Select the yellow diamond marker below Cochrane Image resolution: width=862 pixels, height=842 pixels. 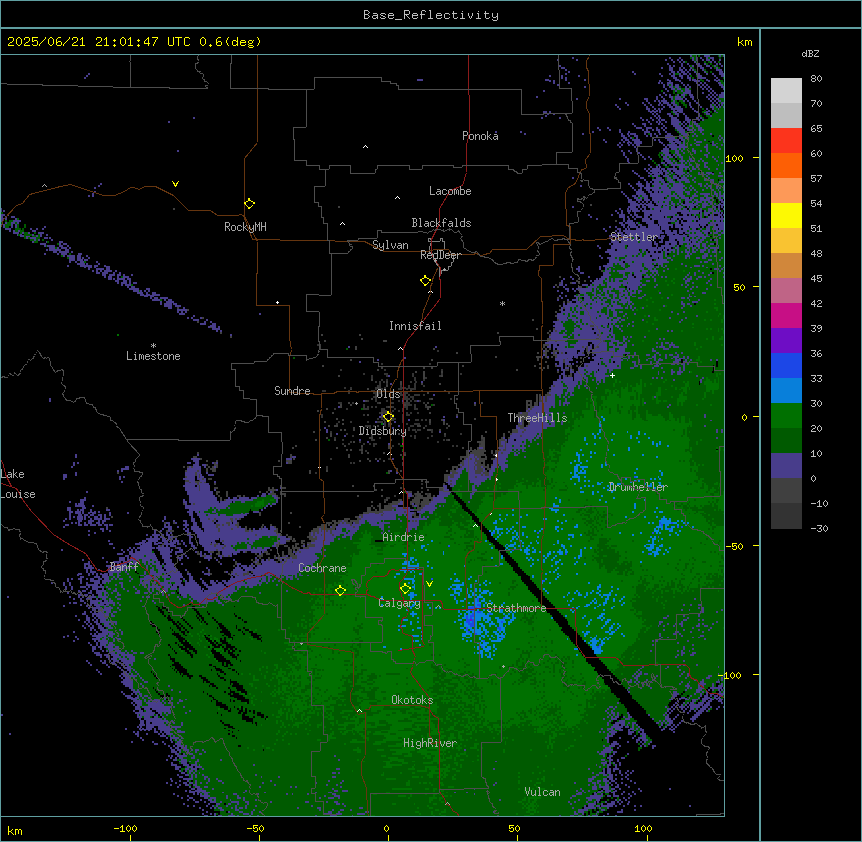tap(340, 591)
